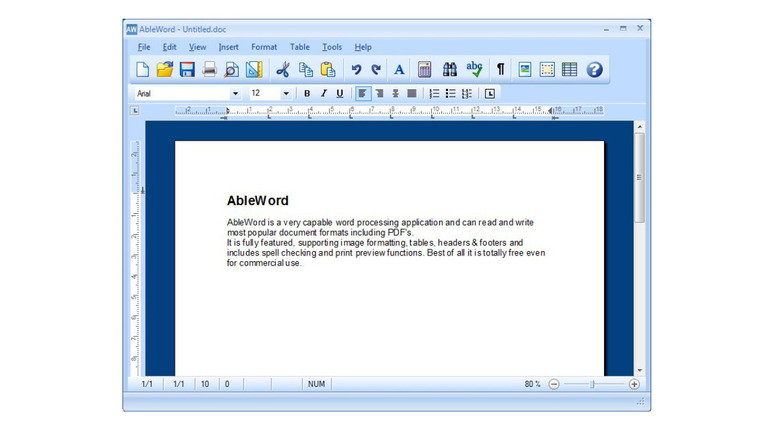
Task: Click the calculator-style toolbar icon
Action: [x=424, y=70]
